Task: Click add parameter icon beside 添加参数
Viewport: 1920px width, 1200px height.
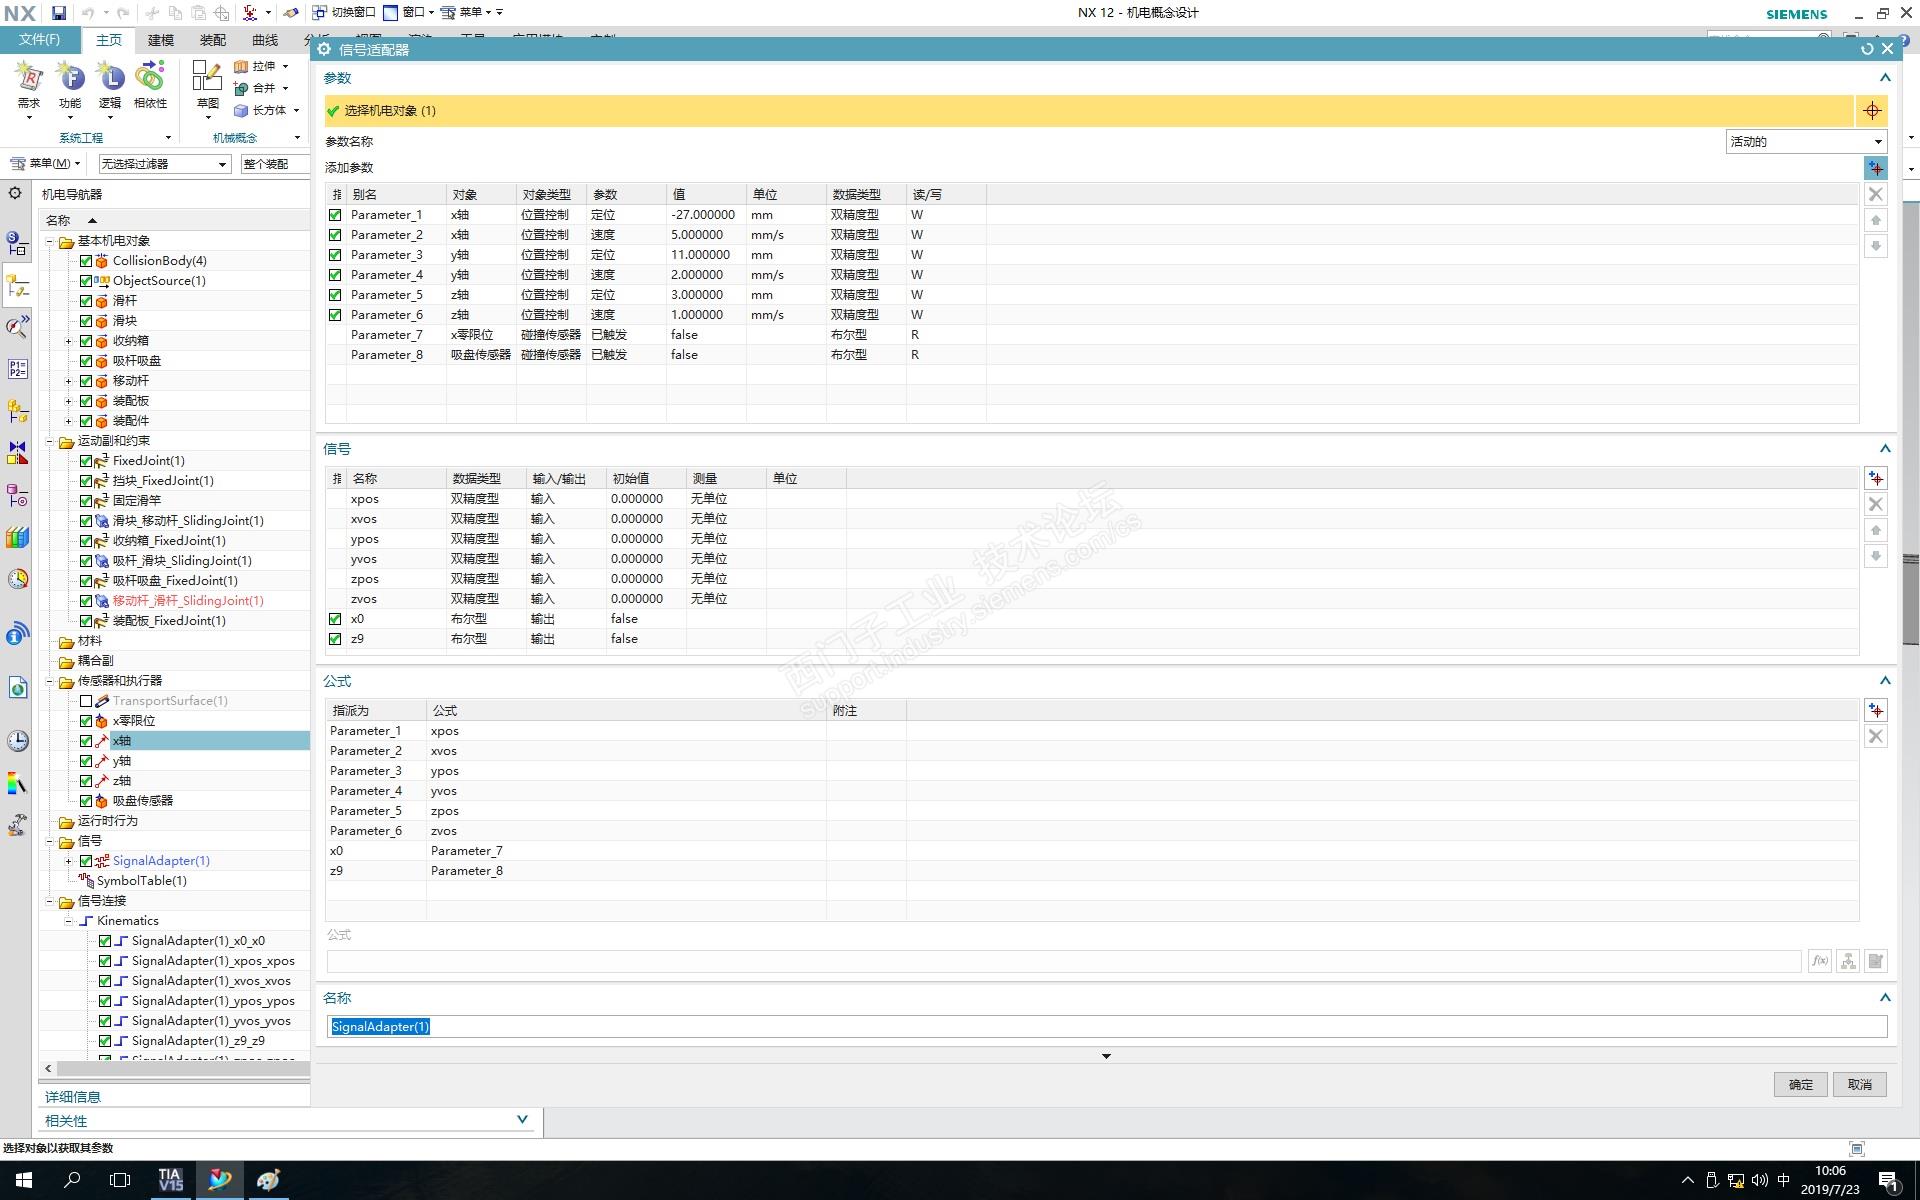Action: (1875, 168)
